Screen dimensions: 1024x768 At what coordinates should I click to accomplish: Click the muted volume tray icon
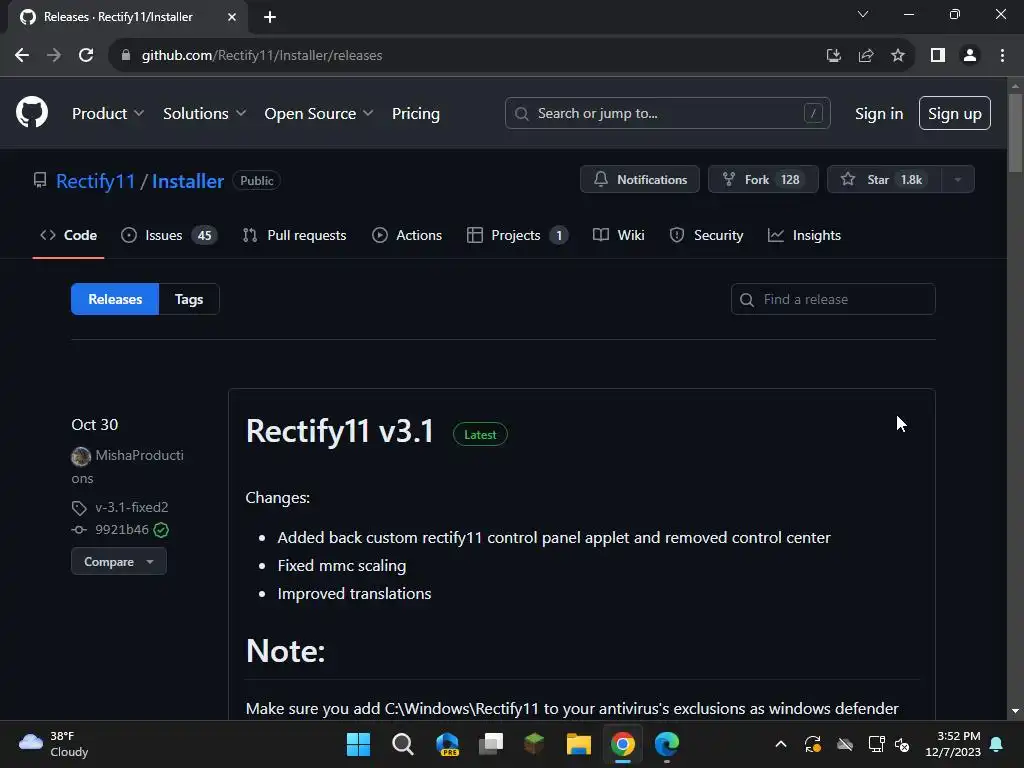pos(902,744)
